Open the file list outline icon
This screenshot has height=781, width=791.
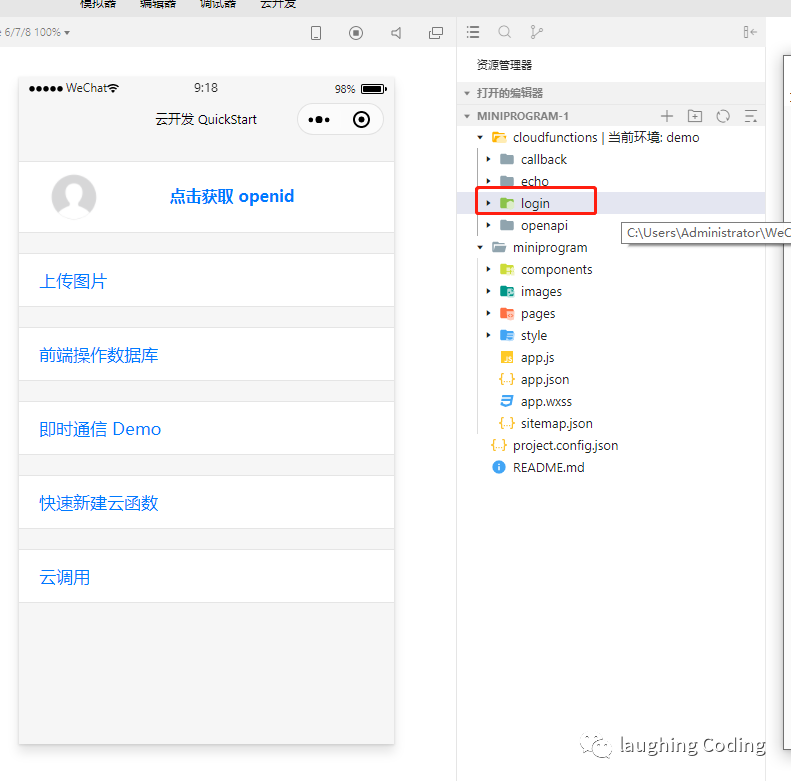coord(473,32)
